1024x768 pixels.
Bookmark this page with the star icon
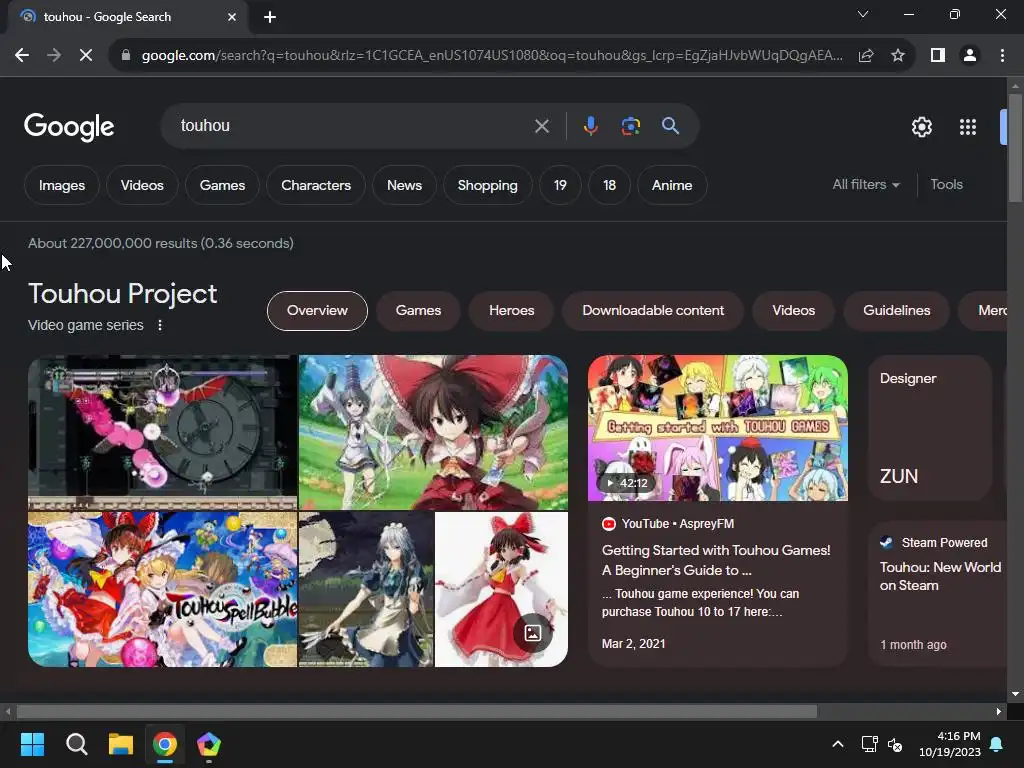[x=898, y=56]
